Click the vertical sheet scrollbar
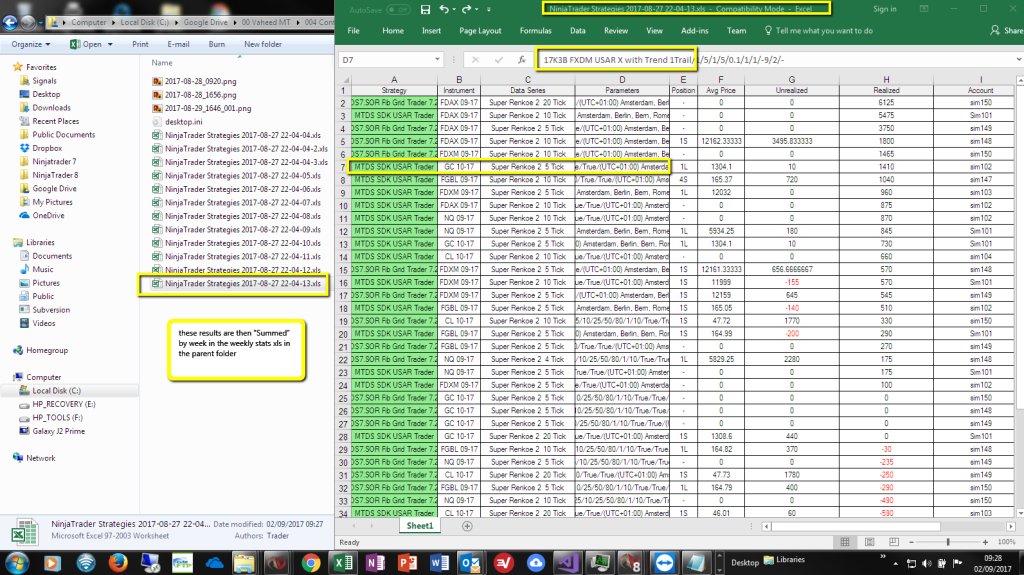Image resolution: width=1024 pixels, height=575 pixels. (x=1019, y=248)
